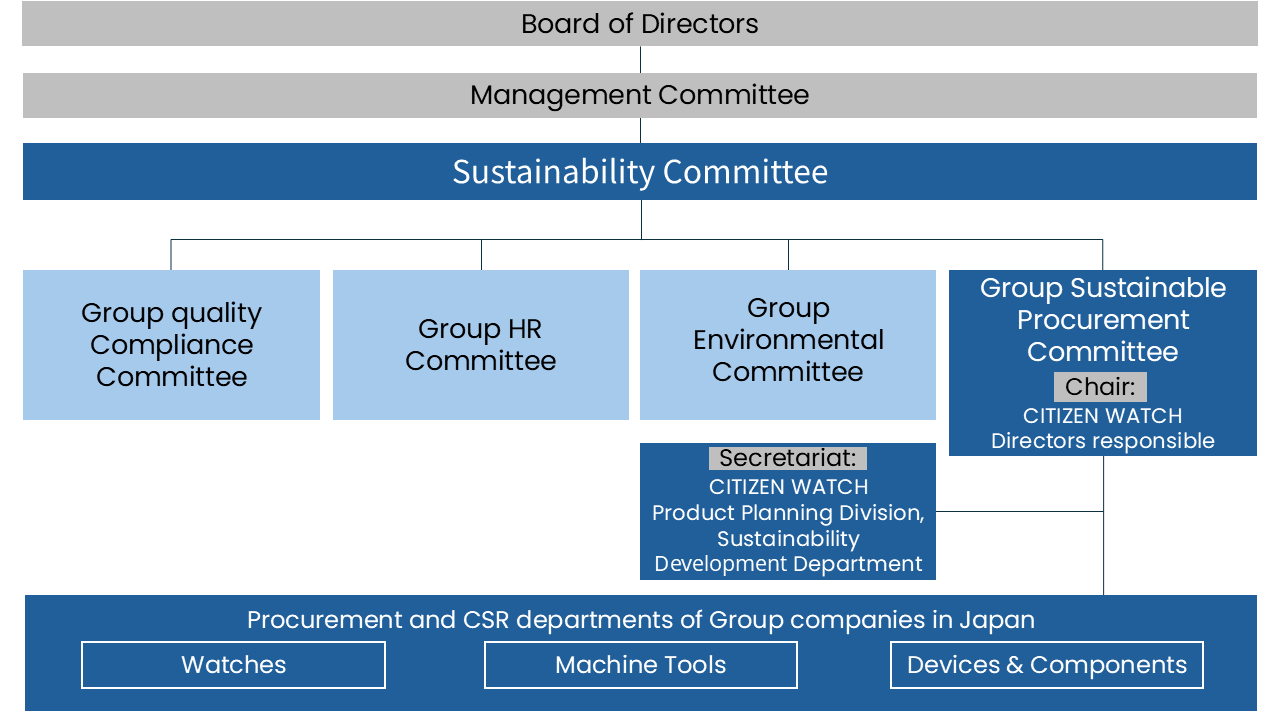Select the Management Committee bar
Screen dimensions: 1280x720
pyautogui.click(x=640, y=95)
